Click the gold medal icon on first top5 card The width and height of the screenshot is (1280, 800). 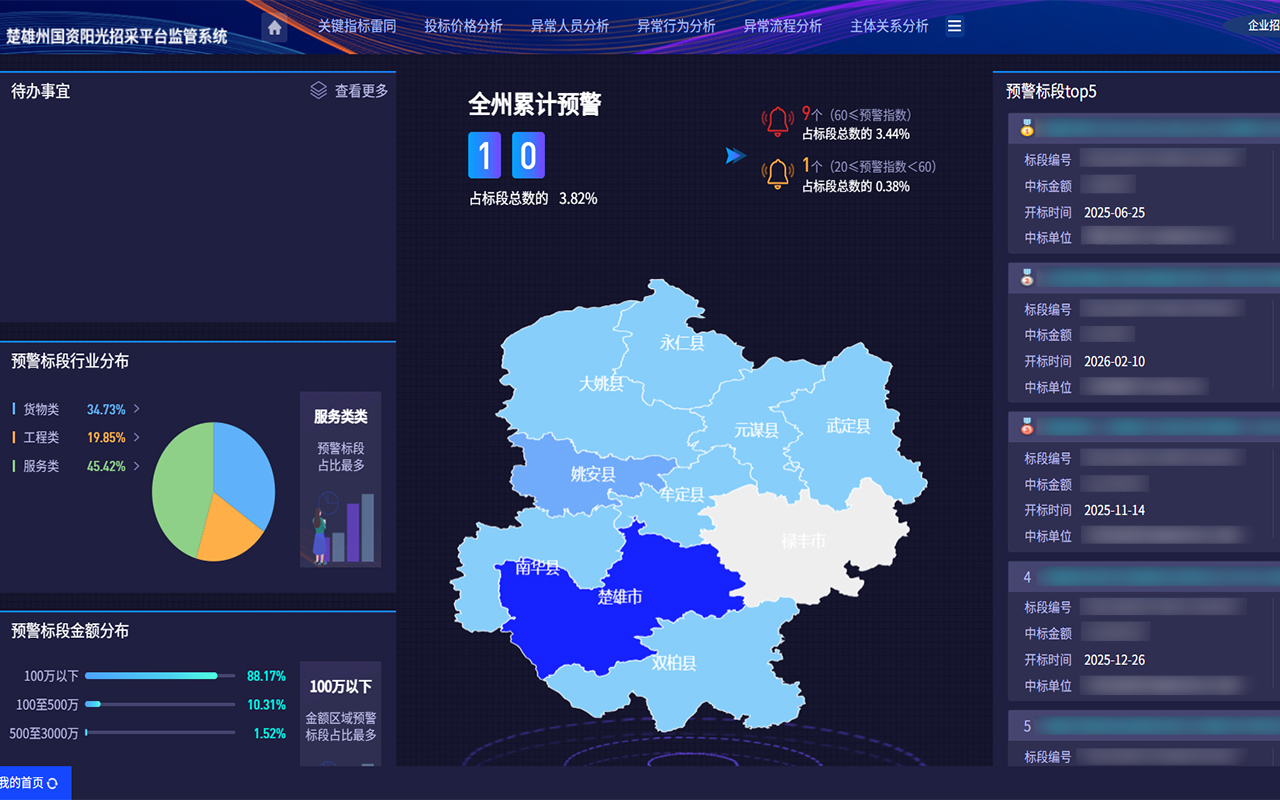point(1027,127)
